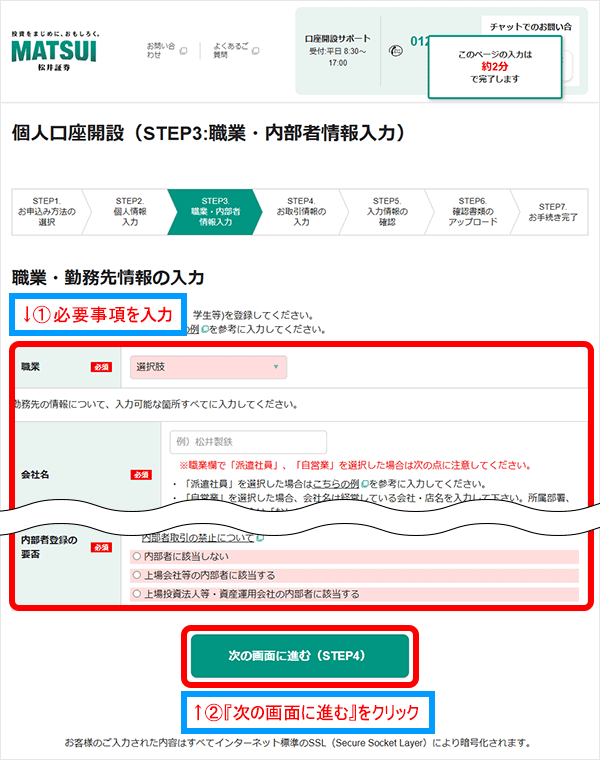Open 内部者取引の禁止について link
Screen dimensions: 600x760
198,538
